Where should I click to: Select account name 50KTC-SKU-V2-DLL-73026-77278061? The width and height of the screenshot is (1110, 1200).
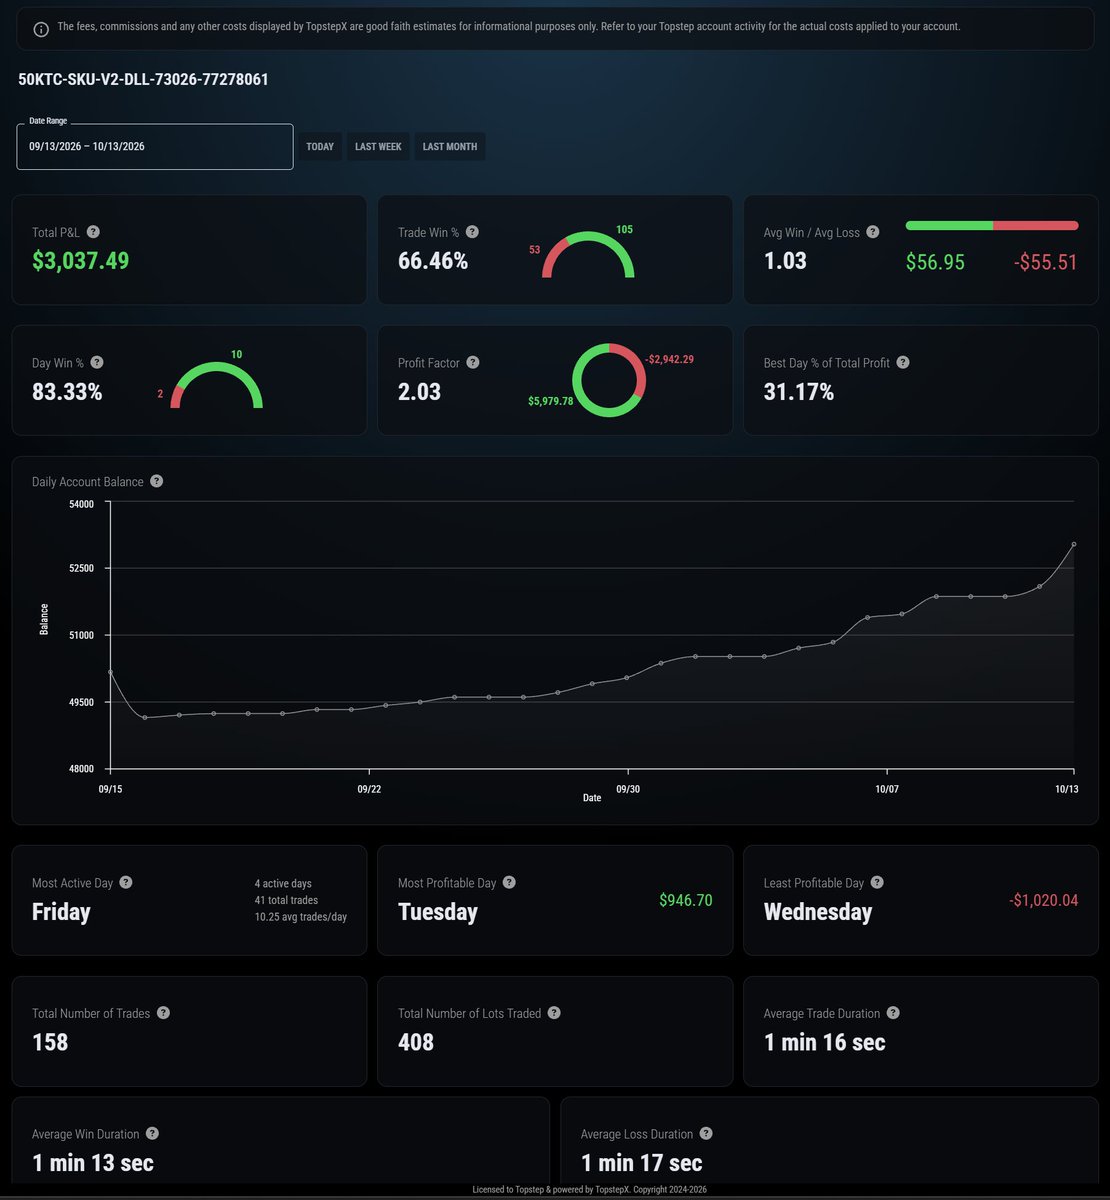(x=143, y=79)
